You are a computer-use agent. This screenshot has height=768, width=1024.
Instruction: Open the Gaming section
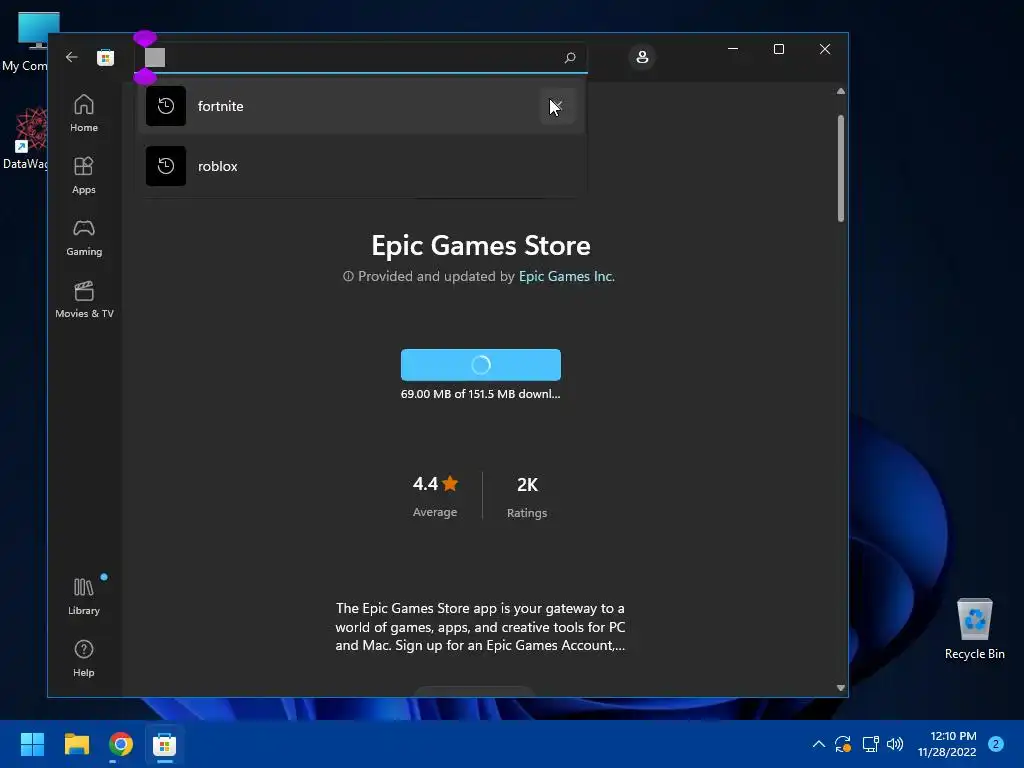[x=84, y=238]
